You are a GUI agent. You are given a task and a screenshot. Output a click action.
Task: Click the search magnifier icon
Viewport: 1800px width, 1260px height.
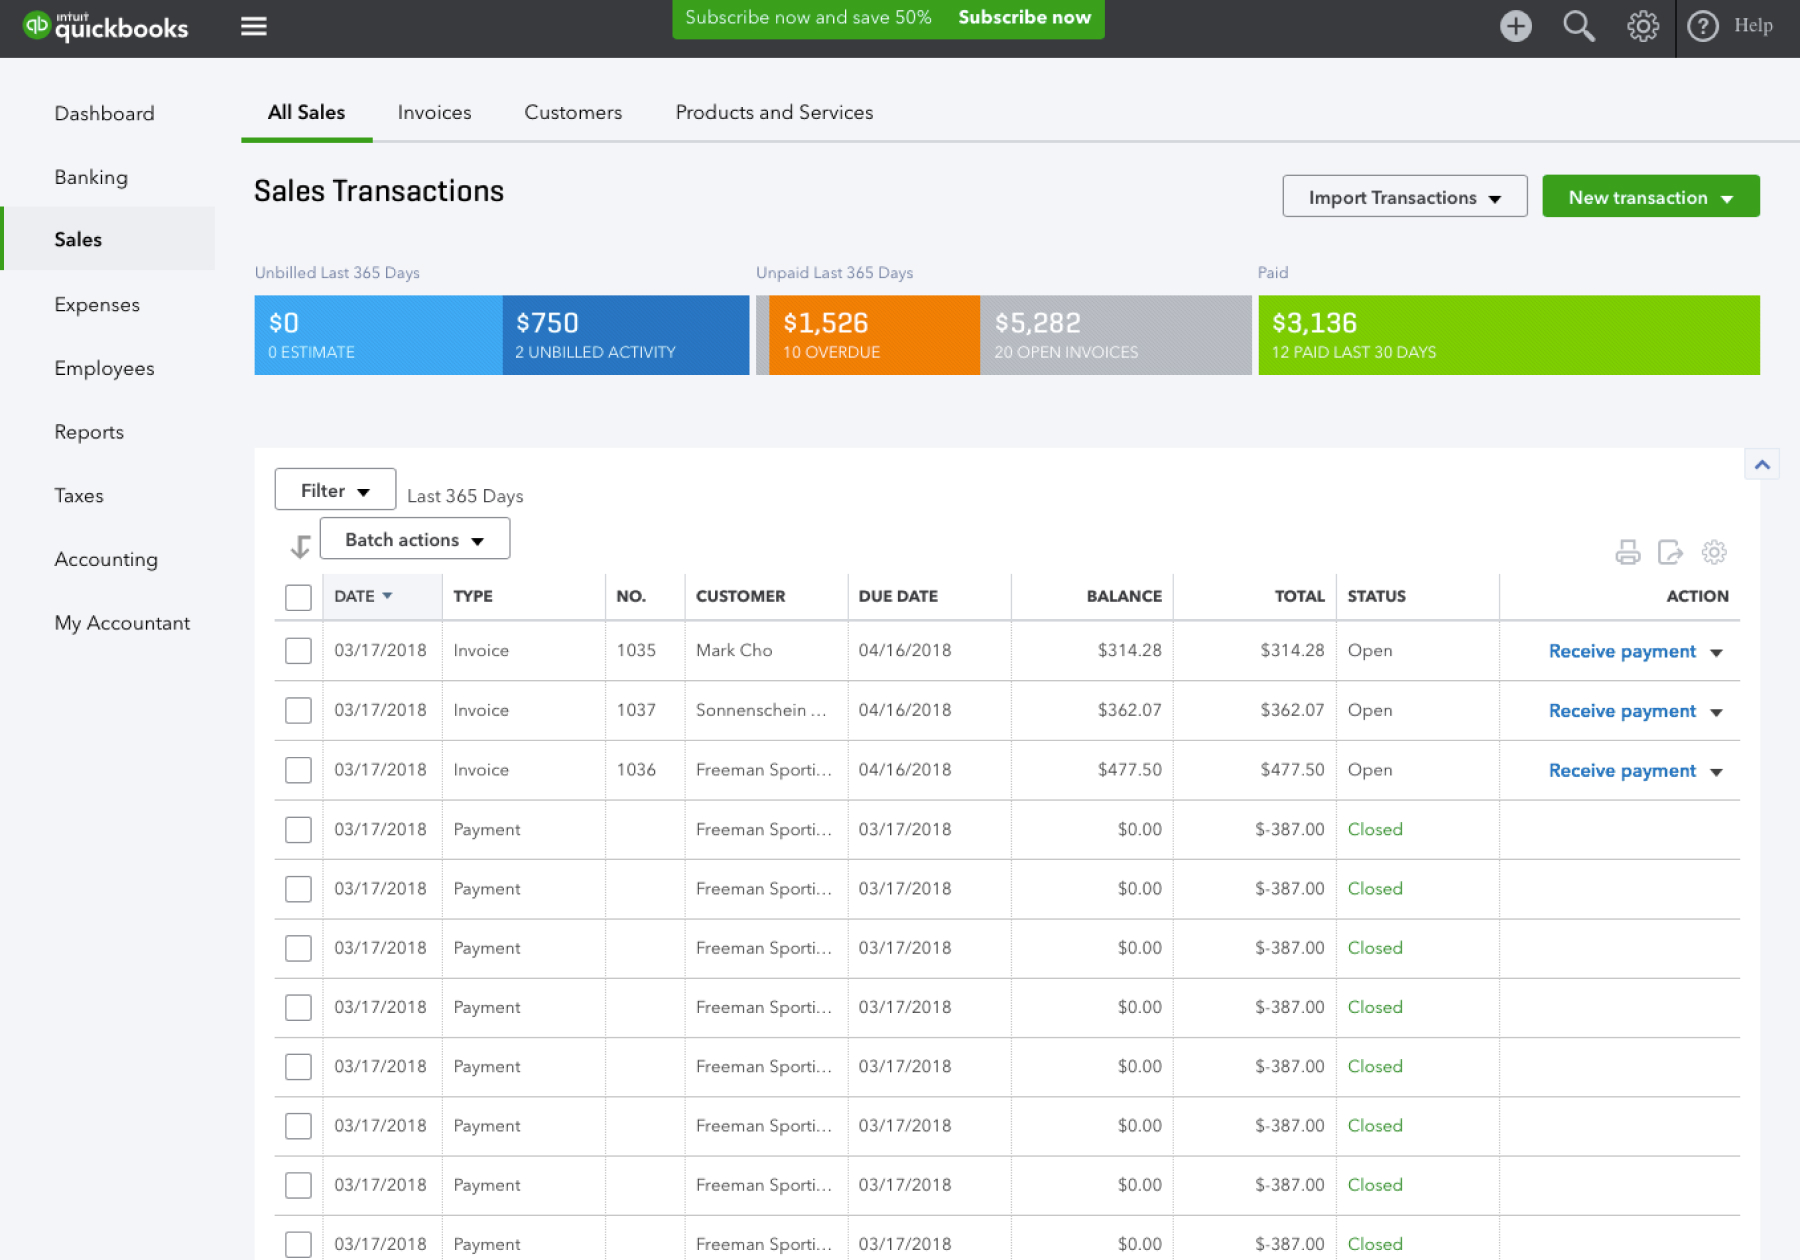(1578, 25)
